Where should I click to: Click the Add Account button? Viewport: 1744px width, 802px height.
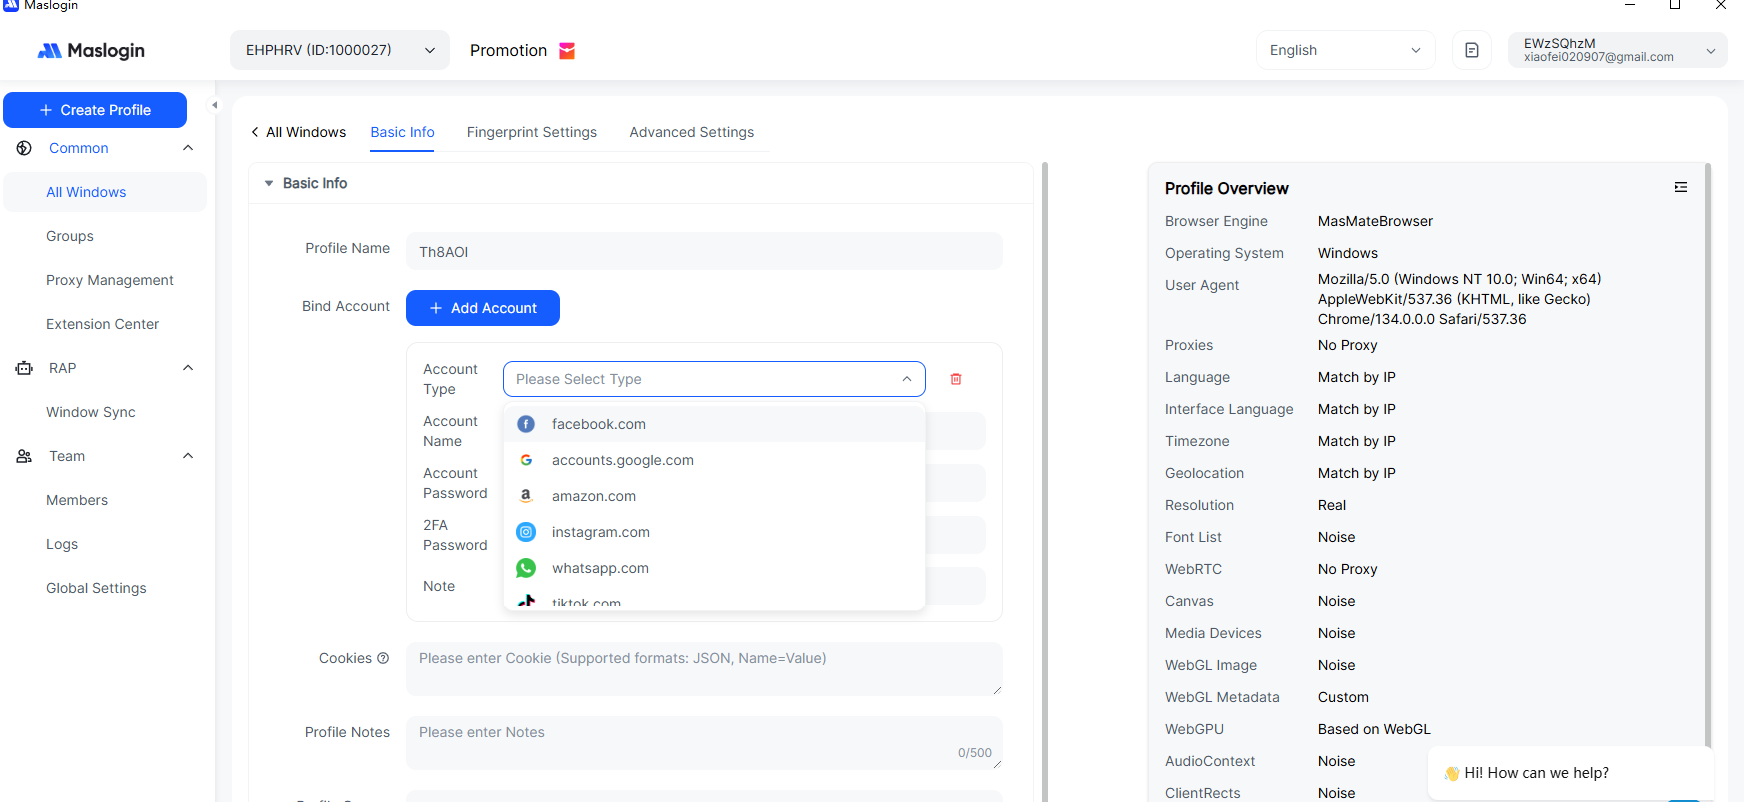click(x=483, y=308)
